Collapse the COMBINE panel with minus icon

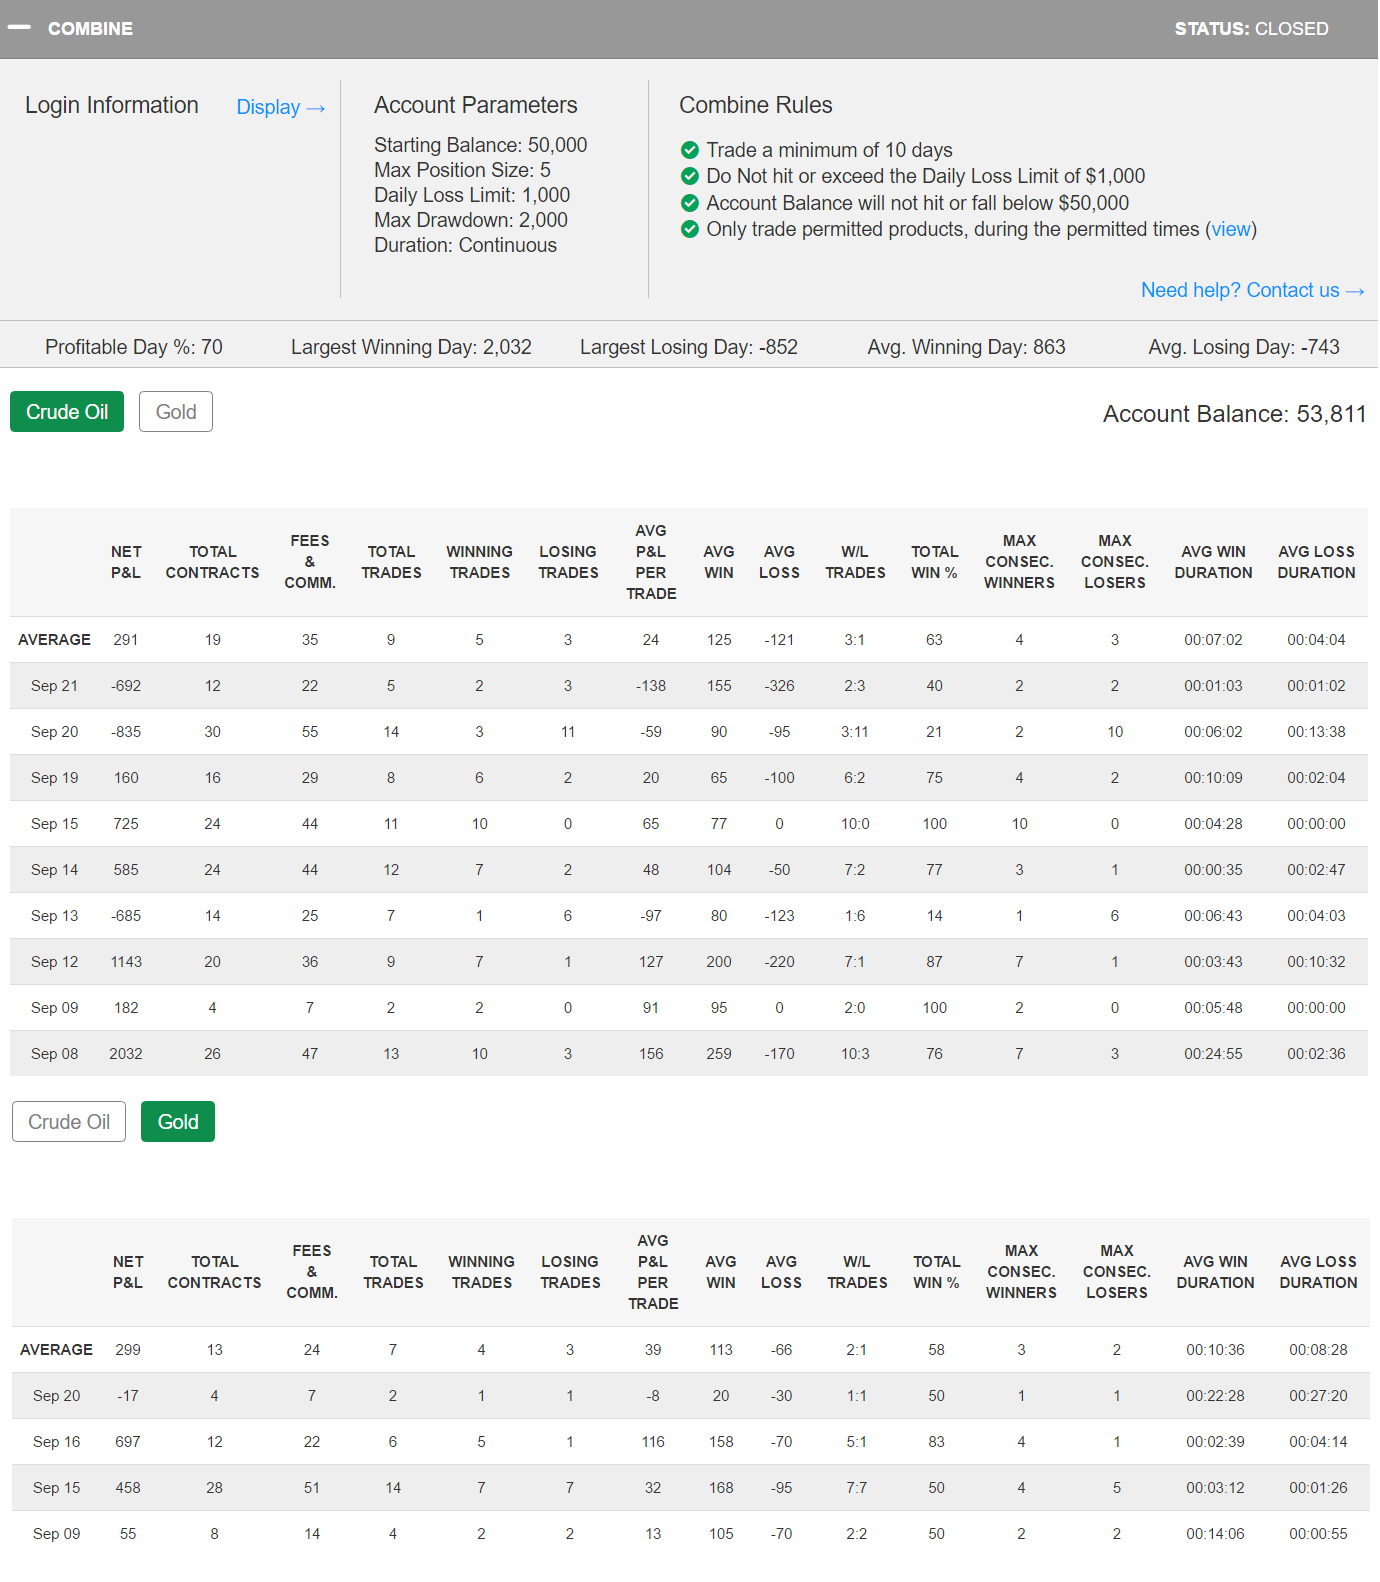click(19, 28)
